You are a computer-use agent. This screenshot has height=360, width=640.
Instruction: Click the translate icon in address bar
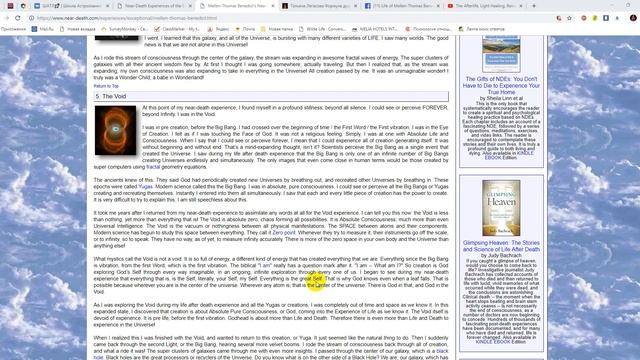[559, 18]
